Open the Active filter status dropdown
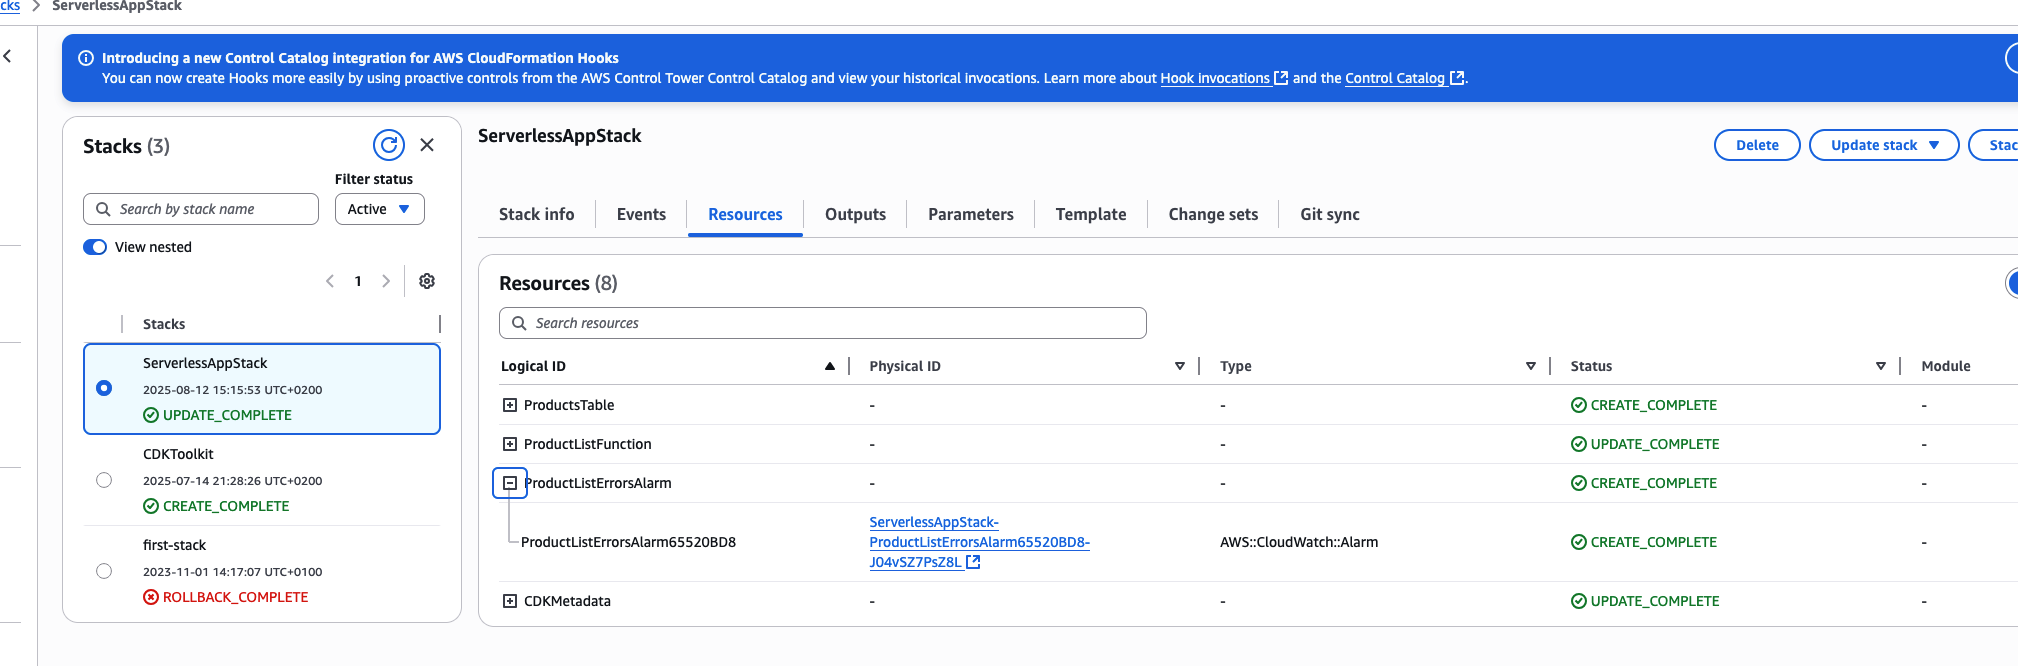This screenshot has width=2018, height=666. (x=380, y=209)
